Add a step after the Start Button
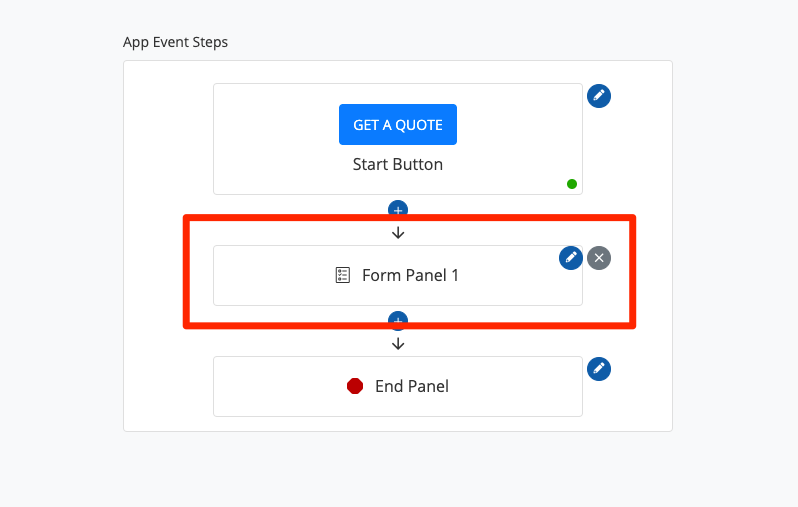 coord(398,210)
